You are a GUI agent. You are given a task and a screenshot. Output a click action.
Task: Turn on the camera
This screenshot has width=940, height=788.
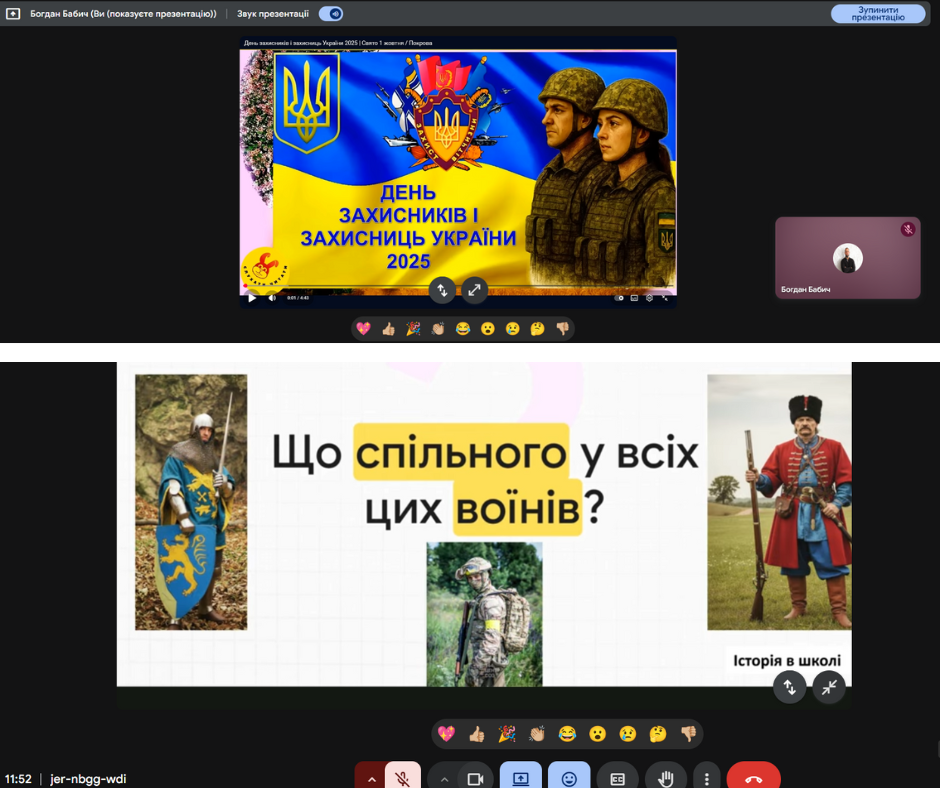(476, 778)
